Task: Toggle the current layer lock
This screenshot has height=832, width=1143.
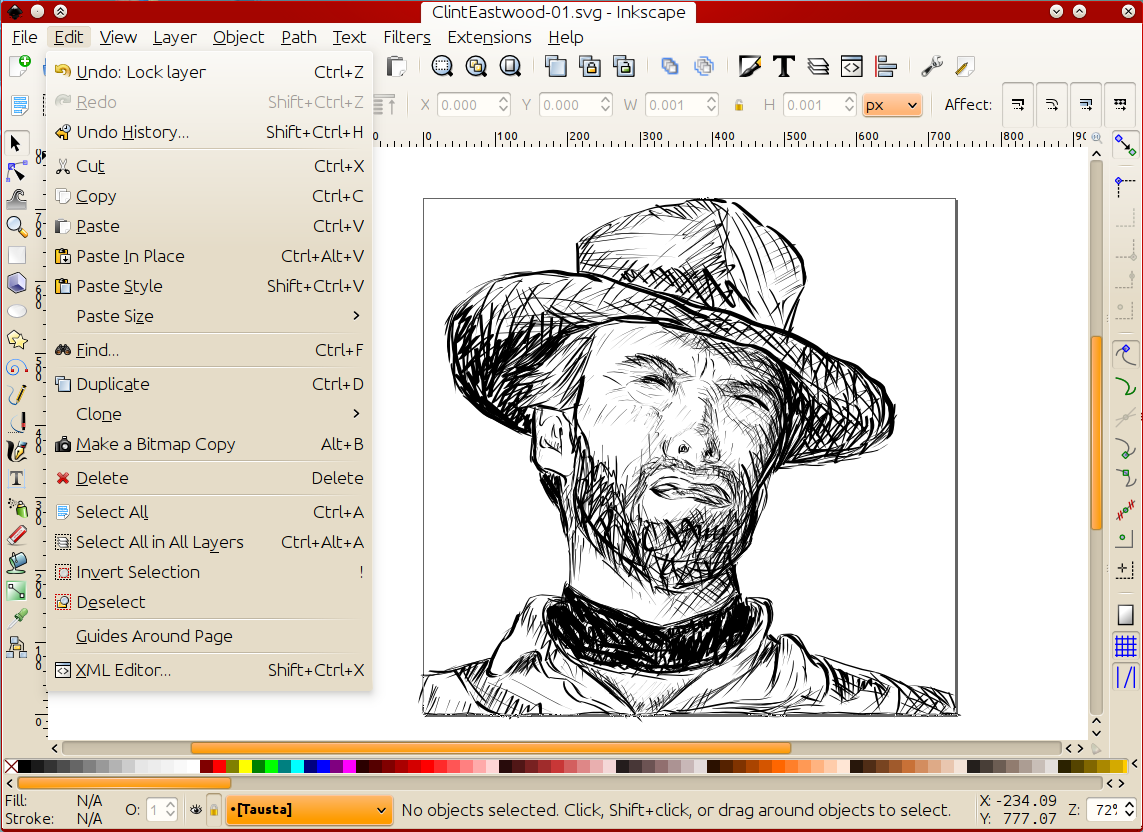Action: (214, 810)
